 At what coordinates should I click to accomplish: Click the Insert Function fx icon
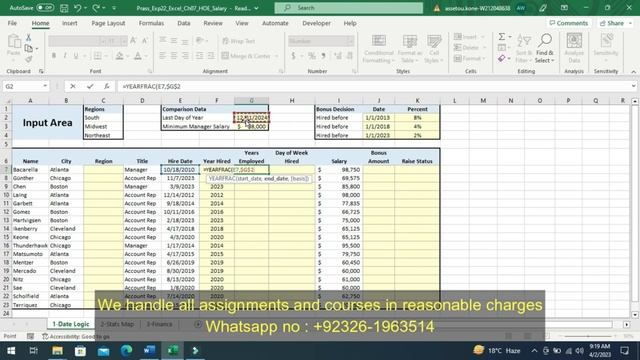(107, 86)
